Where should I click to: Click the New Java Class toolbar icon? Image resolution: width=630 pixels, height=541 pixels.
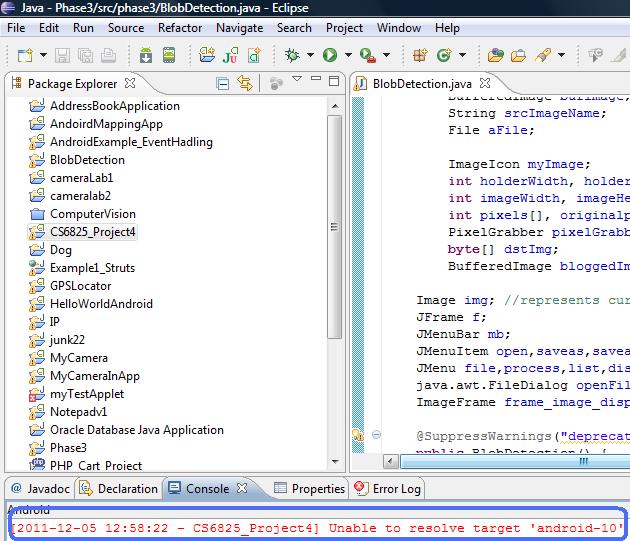coord(441,55)
